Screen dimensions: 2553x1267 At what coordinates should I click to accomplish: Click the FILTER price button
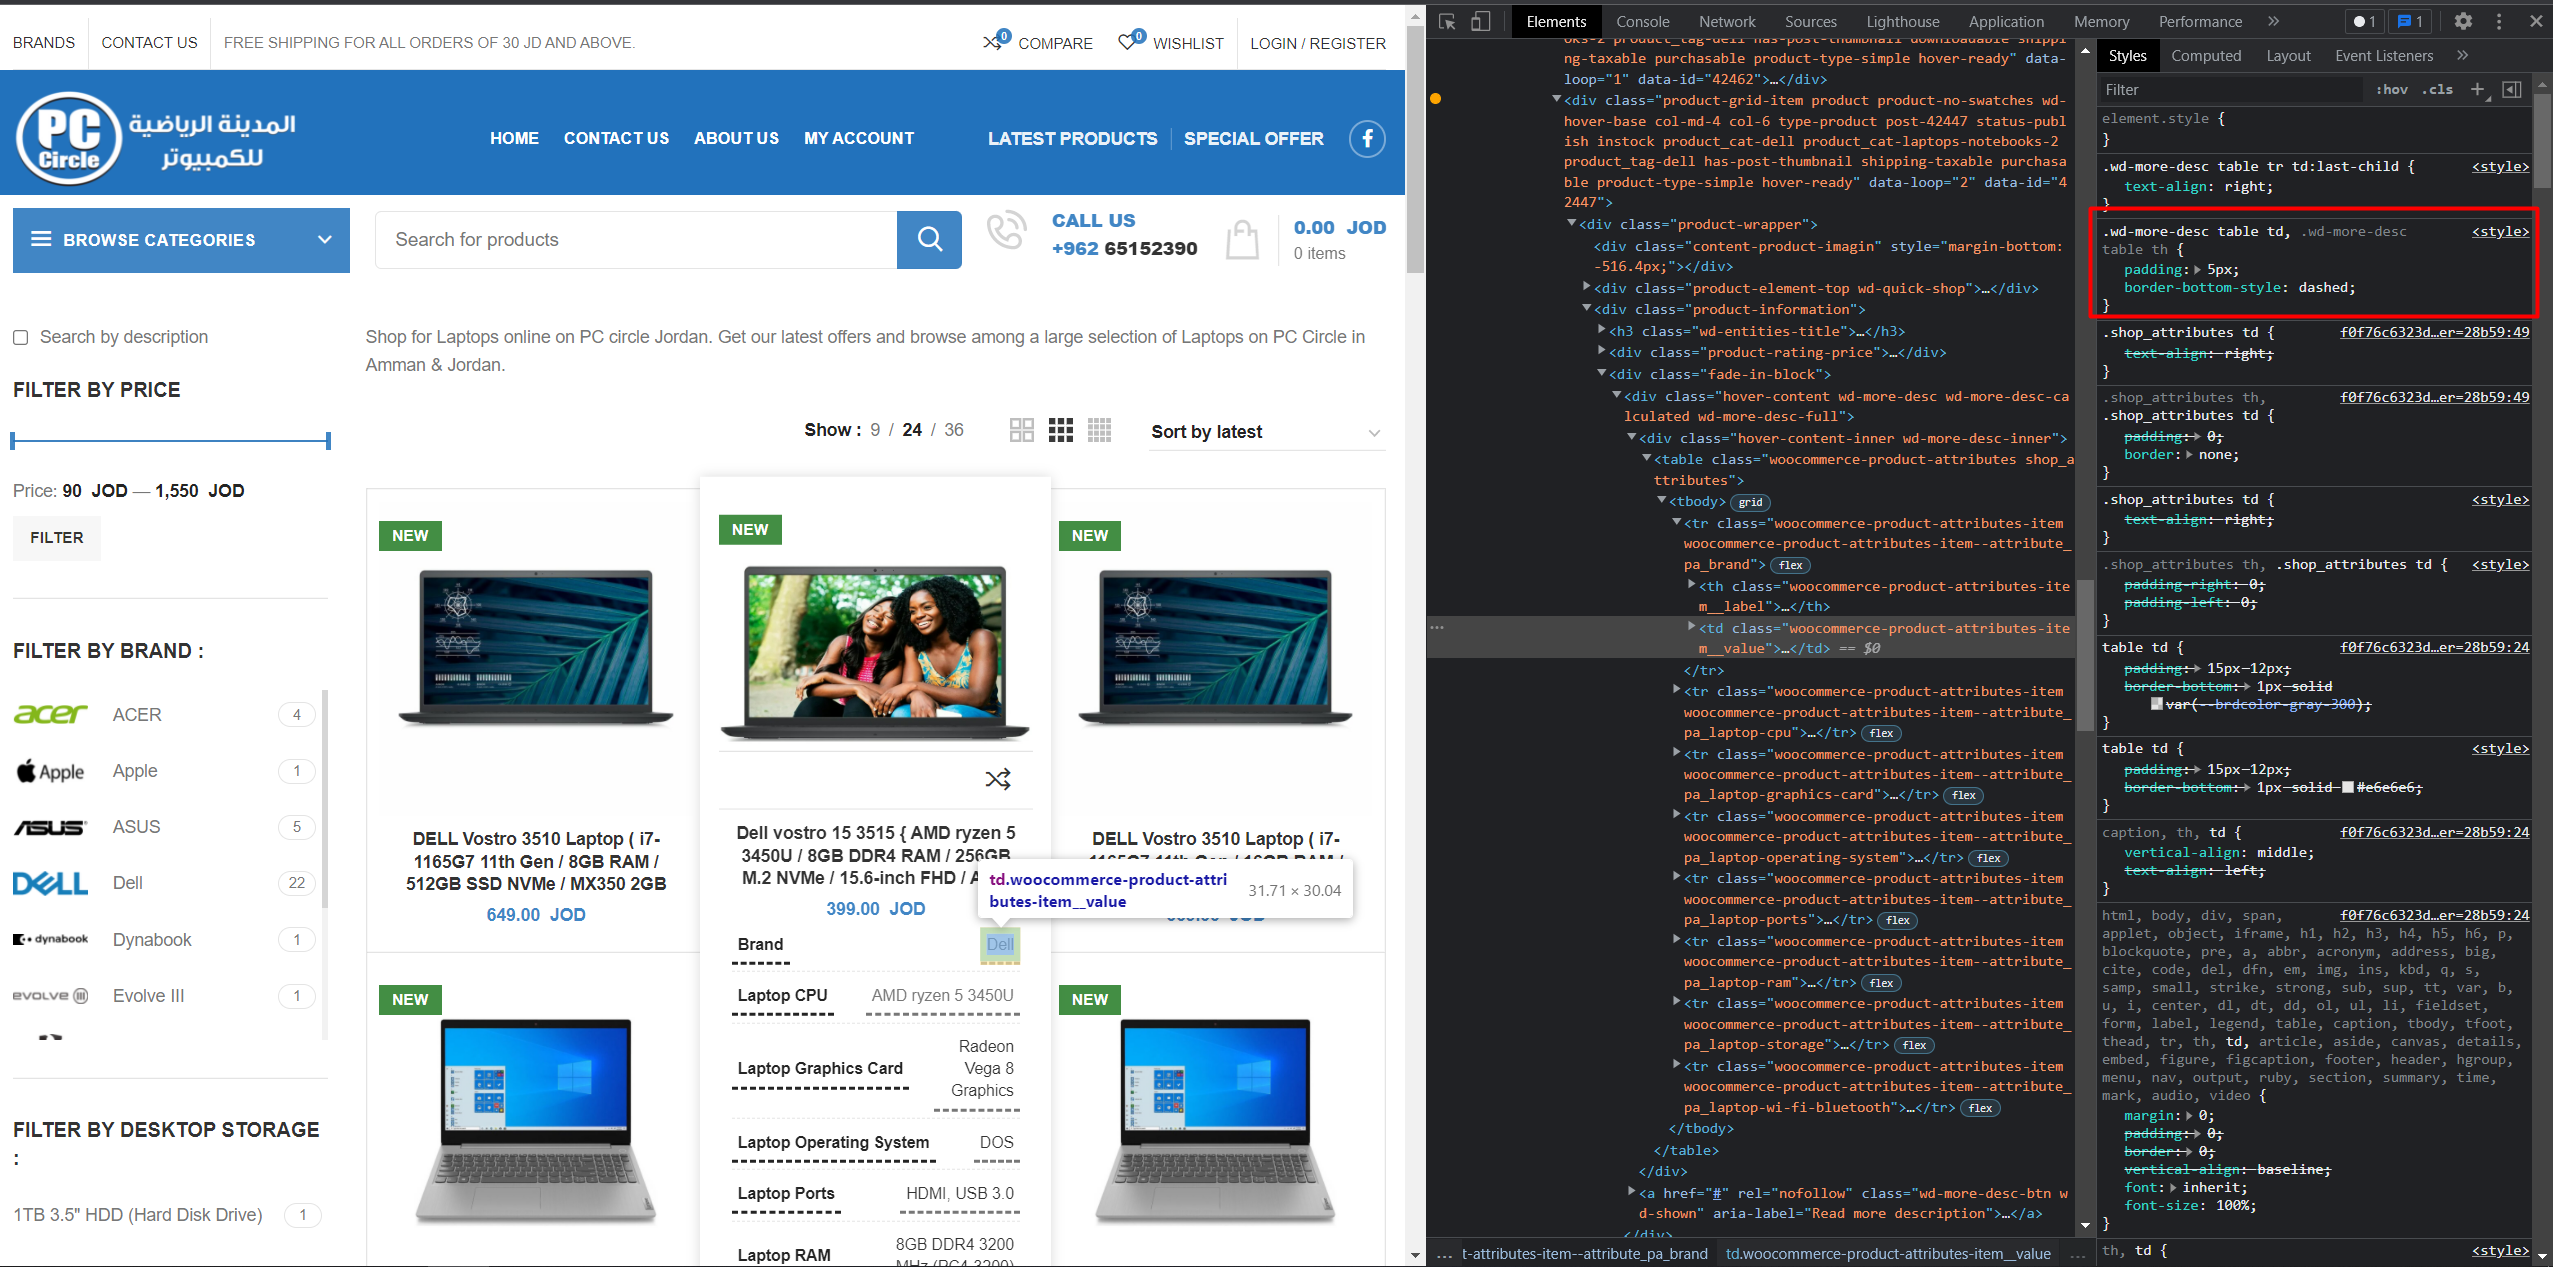(57, 538)
